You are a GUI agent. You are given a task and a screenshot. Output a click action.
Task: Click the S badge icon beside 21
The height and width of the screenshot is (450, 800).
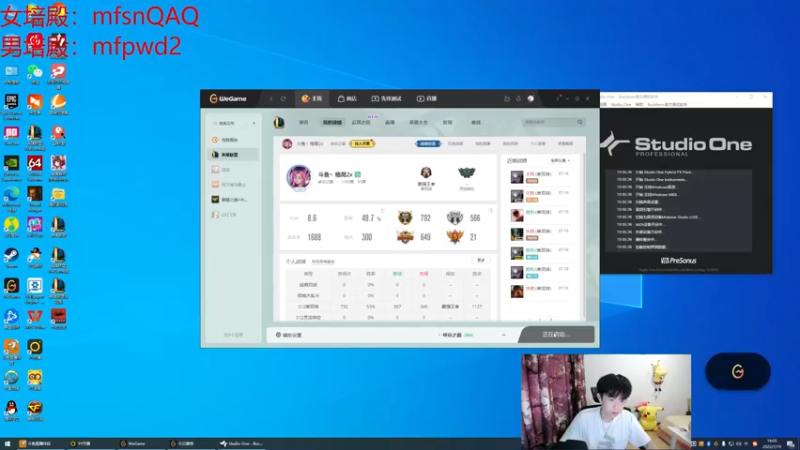pyautogui.click(x=455, y=237)
